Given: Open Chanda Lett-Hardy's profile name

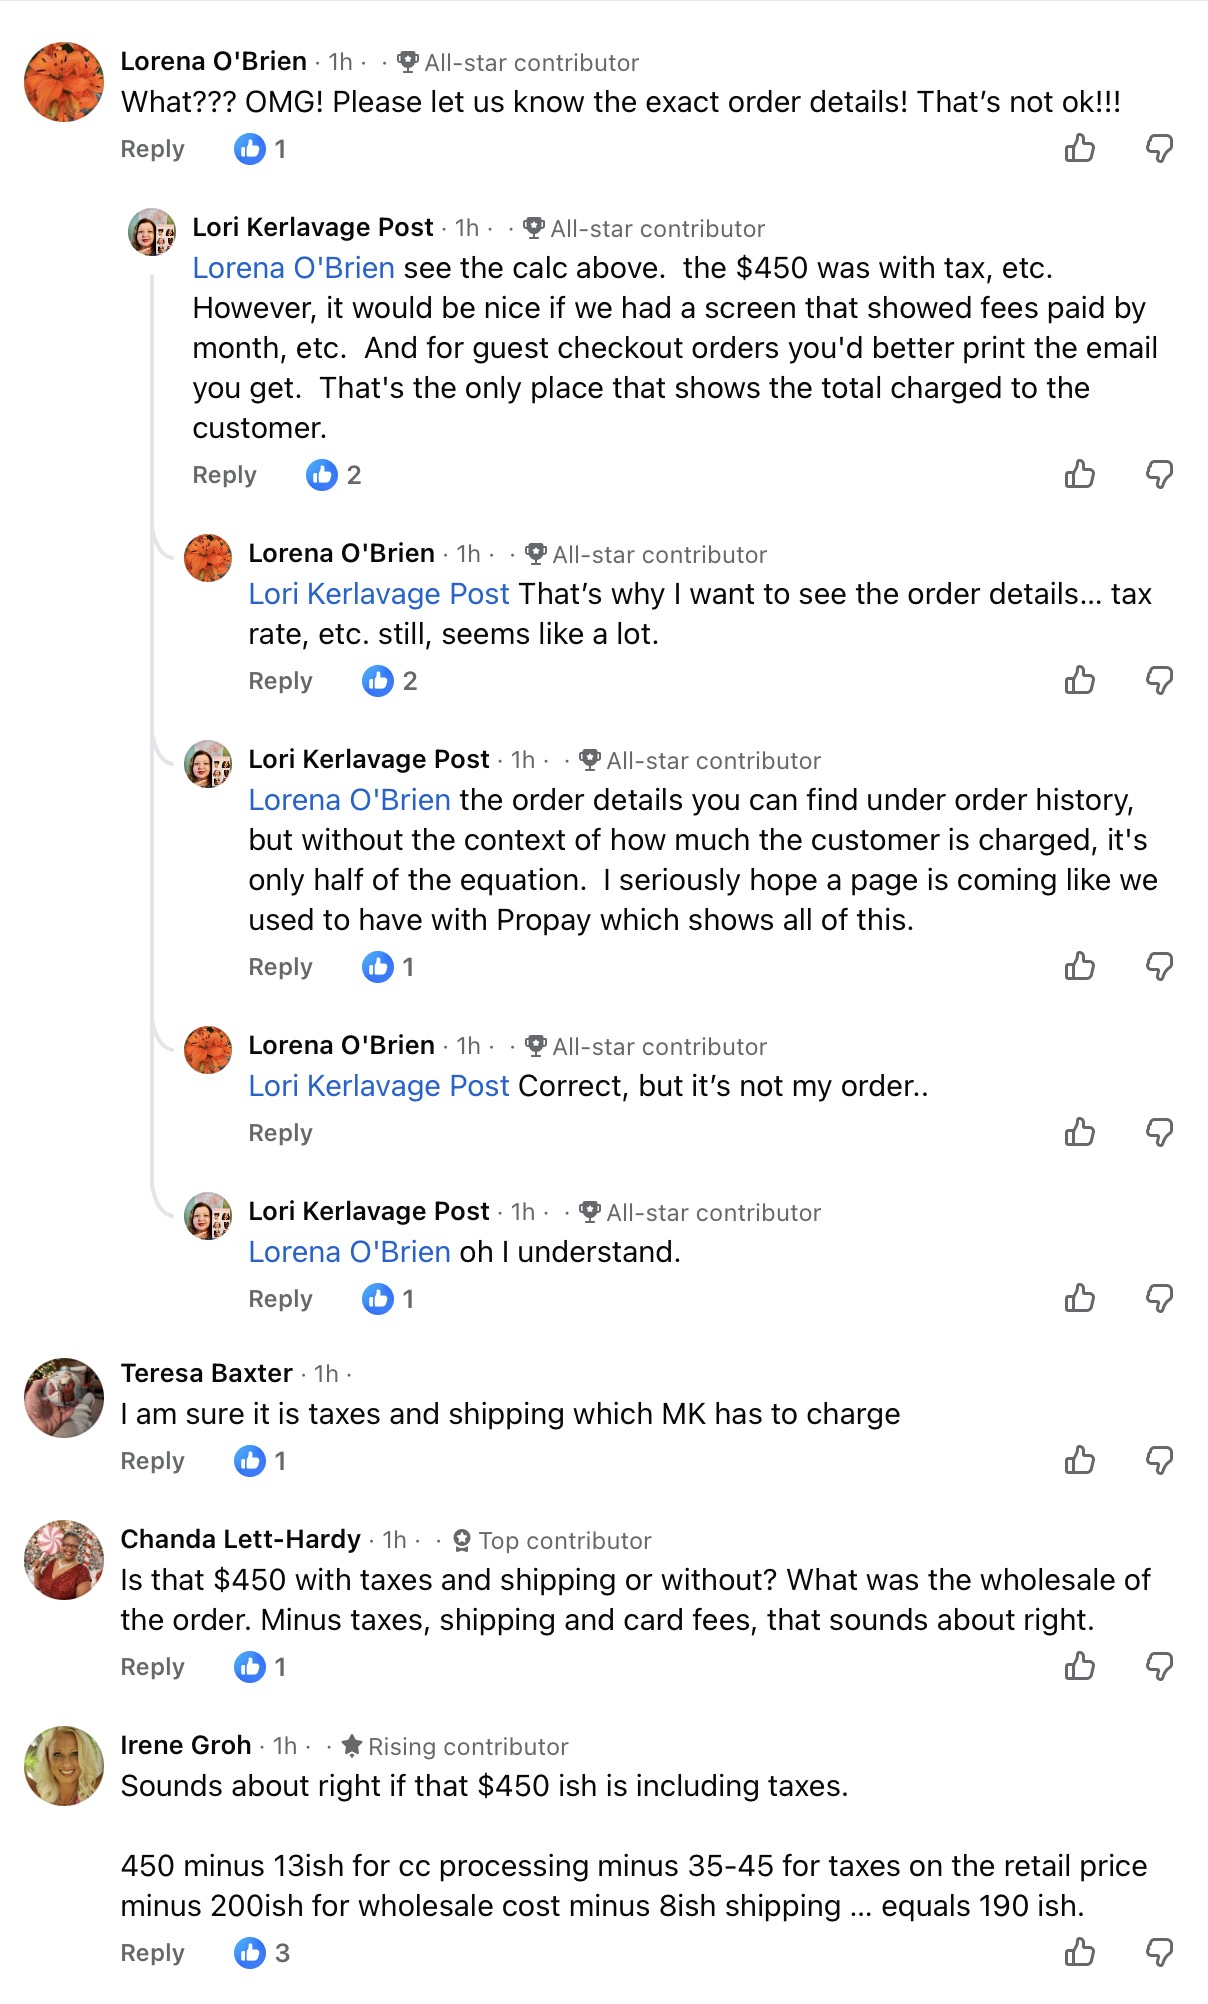Looking at the screenshot, I should point(240,1539).
